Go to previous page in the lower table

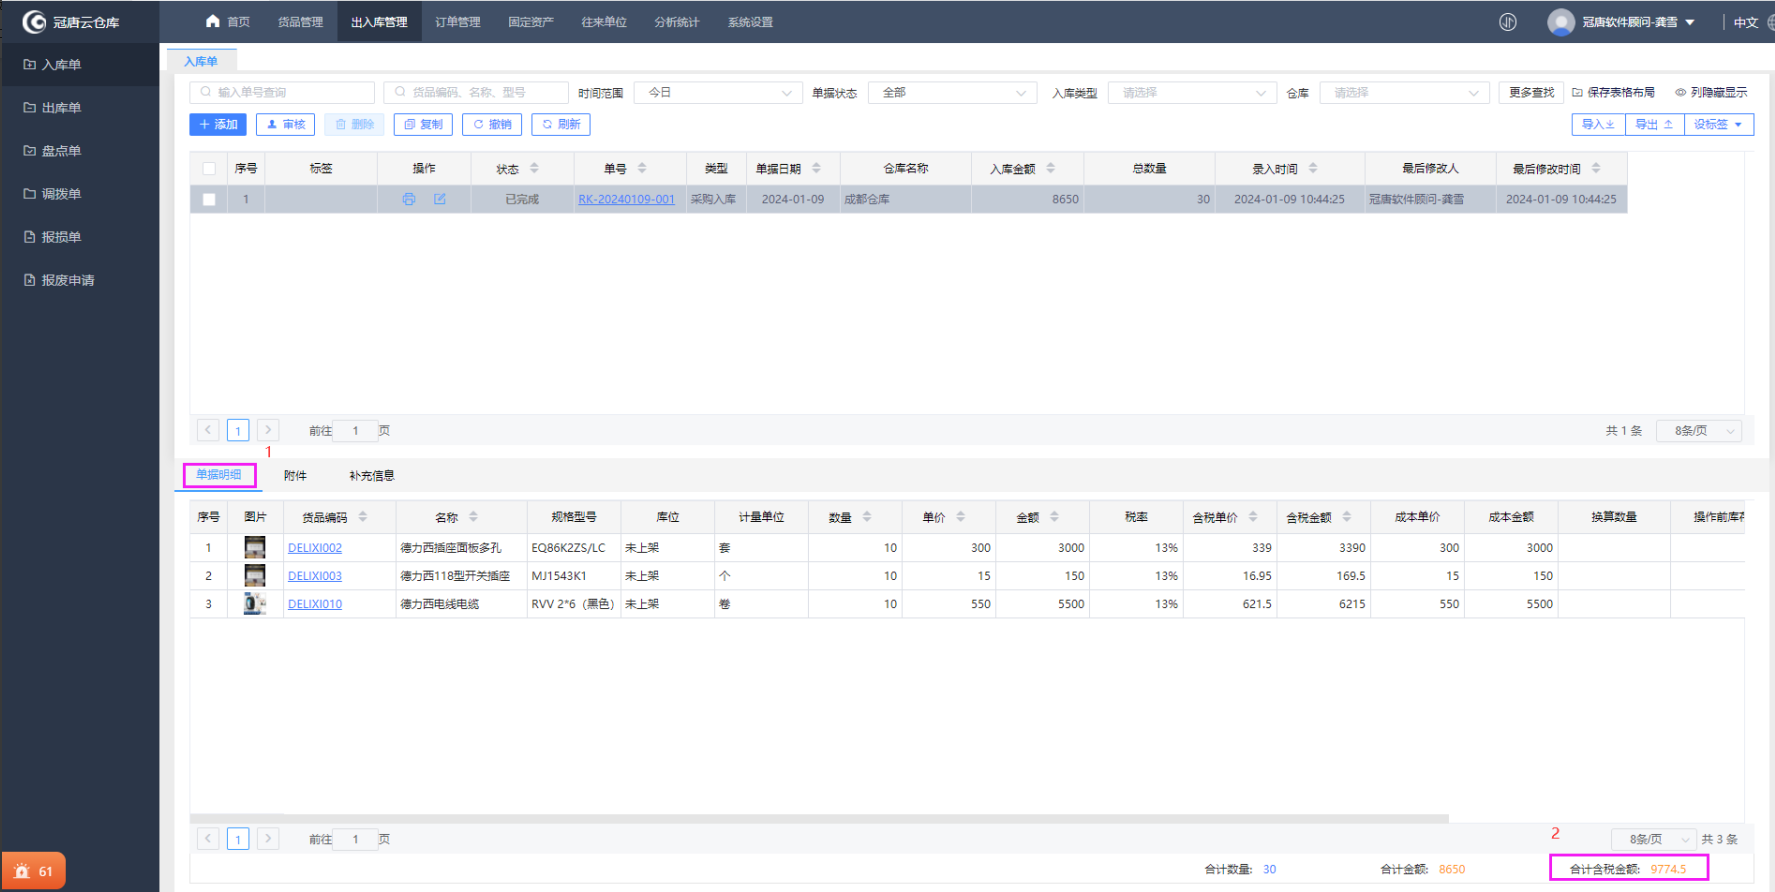coord(208,839)
